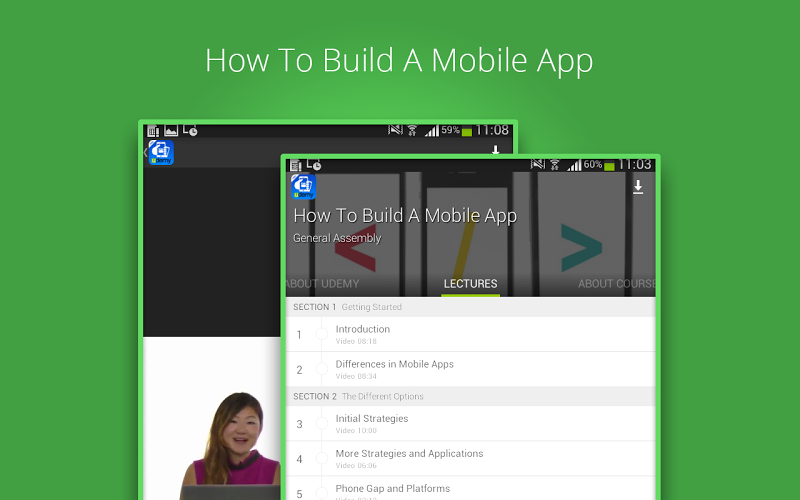Viewport: 800px width, 500px height.
Task: Tap General Assembly instructor name
Action: click(x=337, y=238)
